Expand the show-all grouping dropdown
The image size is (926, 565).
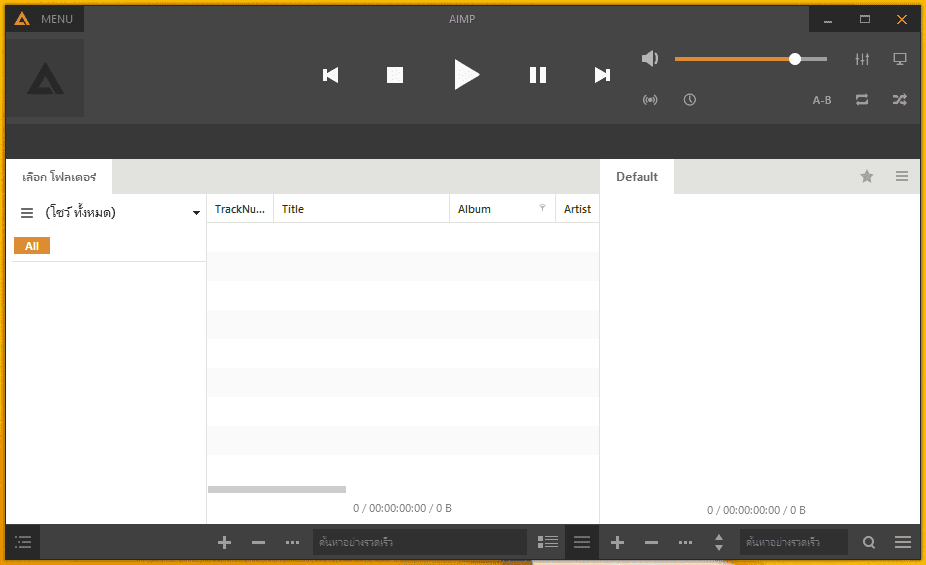[x=196, y=213]
